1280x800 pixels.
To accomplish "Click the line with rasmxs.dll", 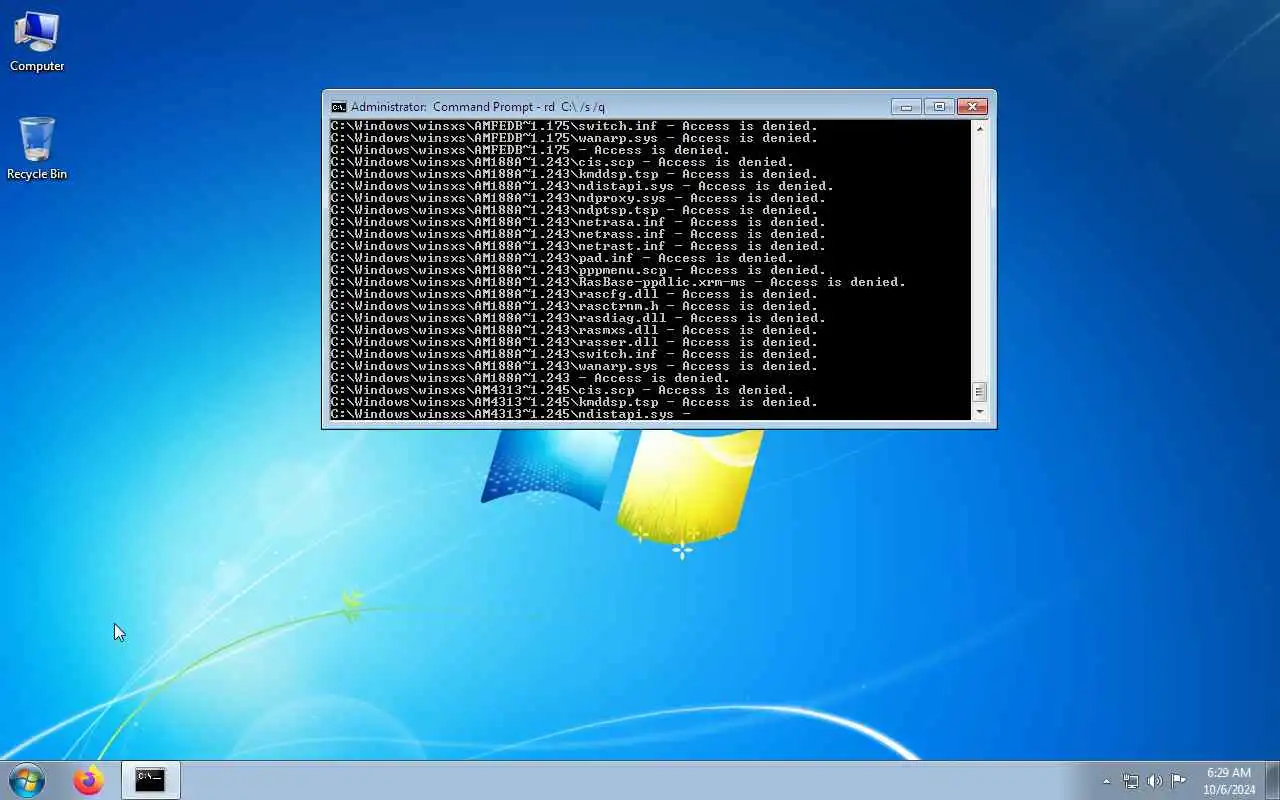I will [x=574, y=330].
